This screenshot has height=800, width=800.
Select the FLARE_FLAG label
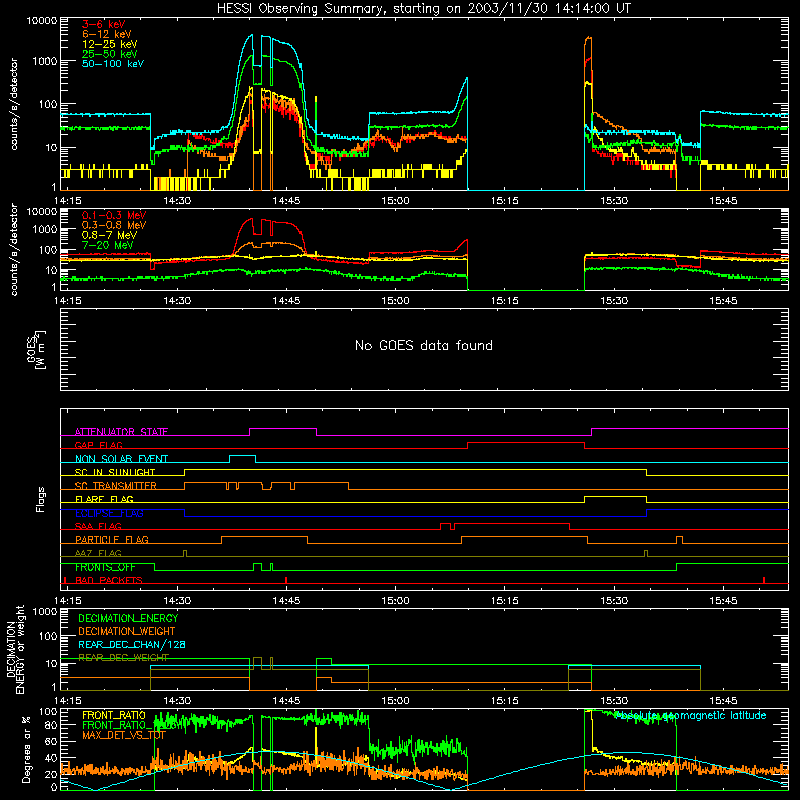(x=104, y=499)
